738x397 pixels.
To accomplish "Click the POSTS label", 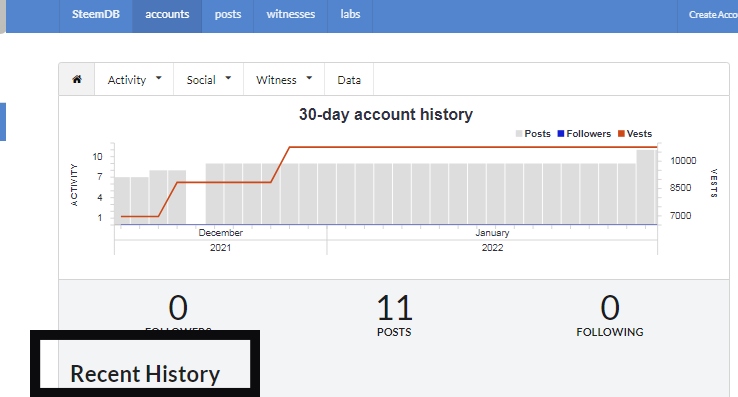I will [394, 332].
